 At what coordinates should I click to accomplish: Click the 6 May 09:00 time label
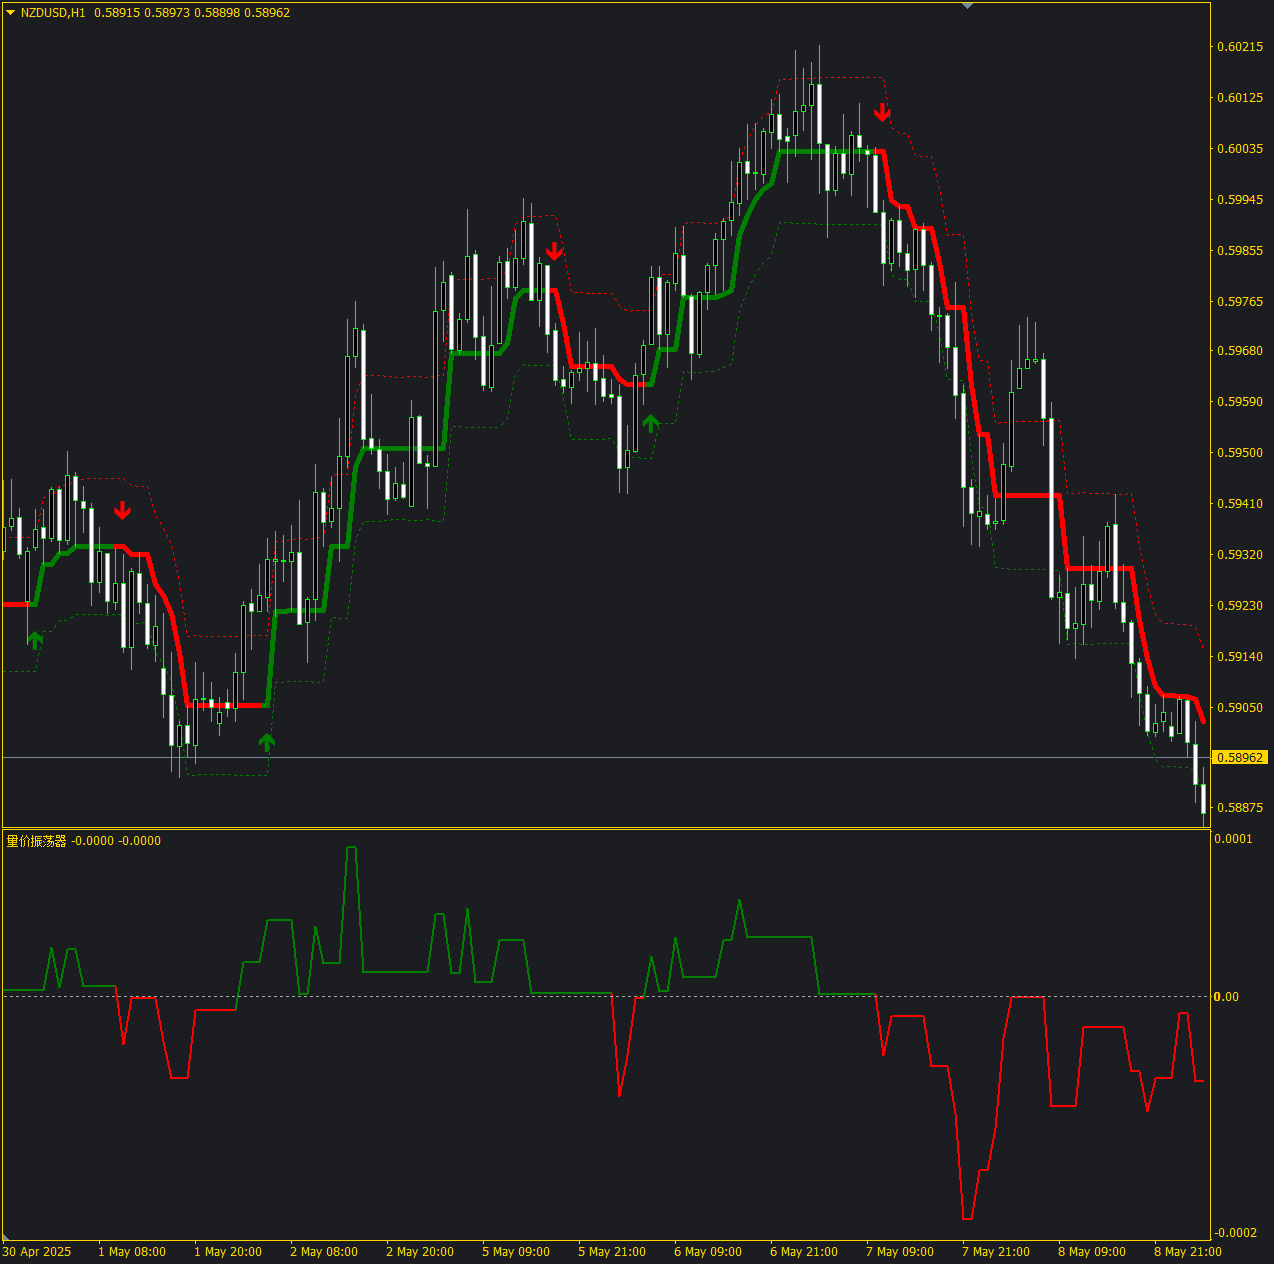coord(708,1251)
